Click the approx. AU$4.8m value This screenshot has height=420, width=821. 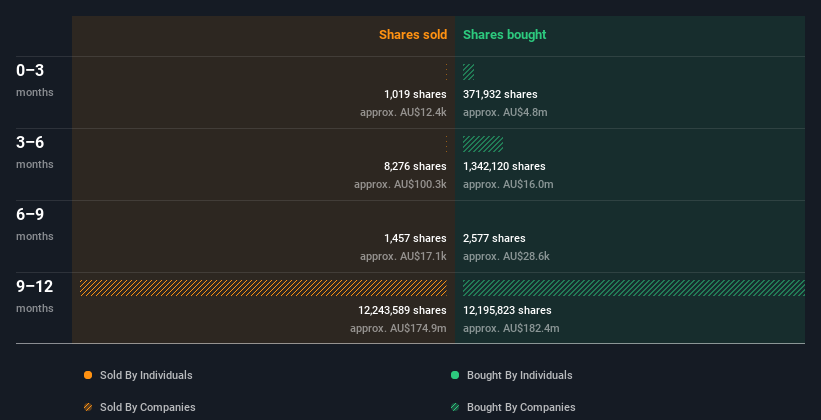[x=505, y=112]
